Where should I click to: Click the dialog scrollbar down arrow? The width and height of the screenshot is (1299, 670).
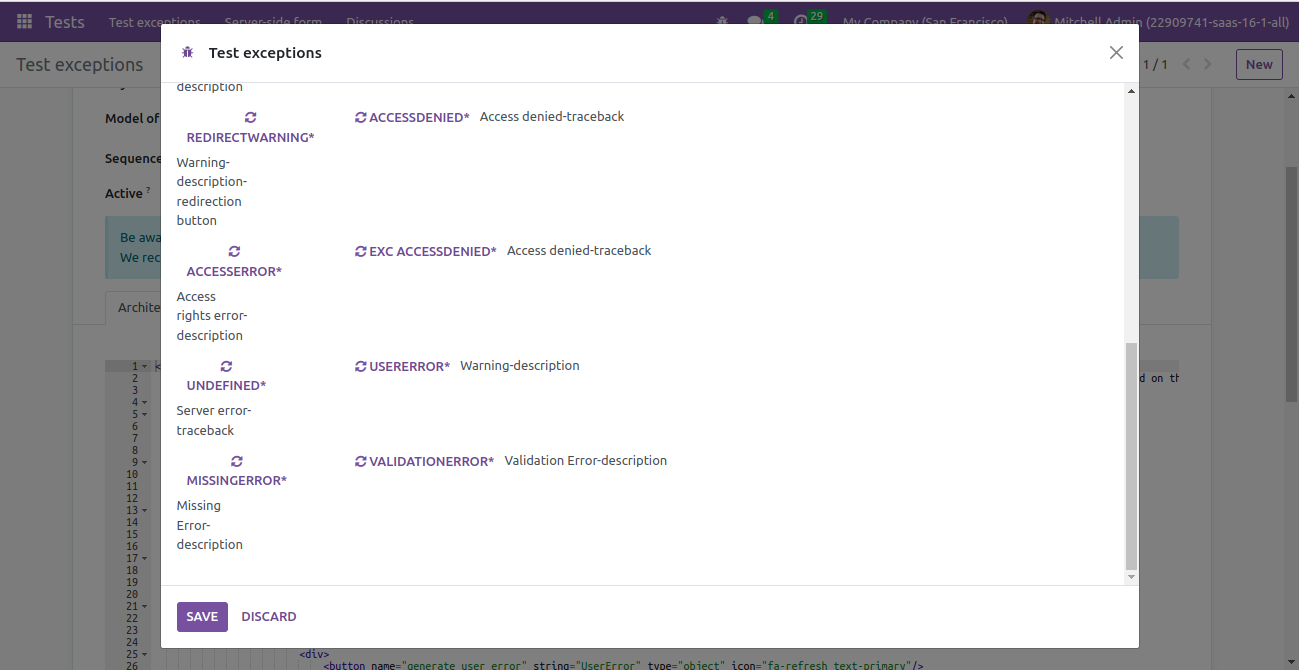1131,577
